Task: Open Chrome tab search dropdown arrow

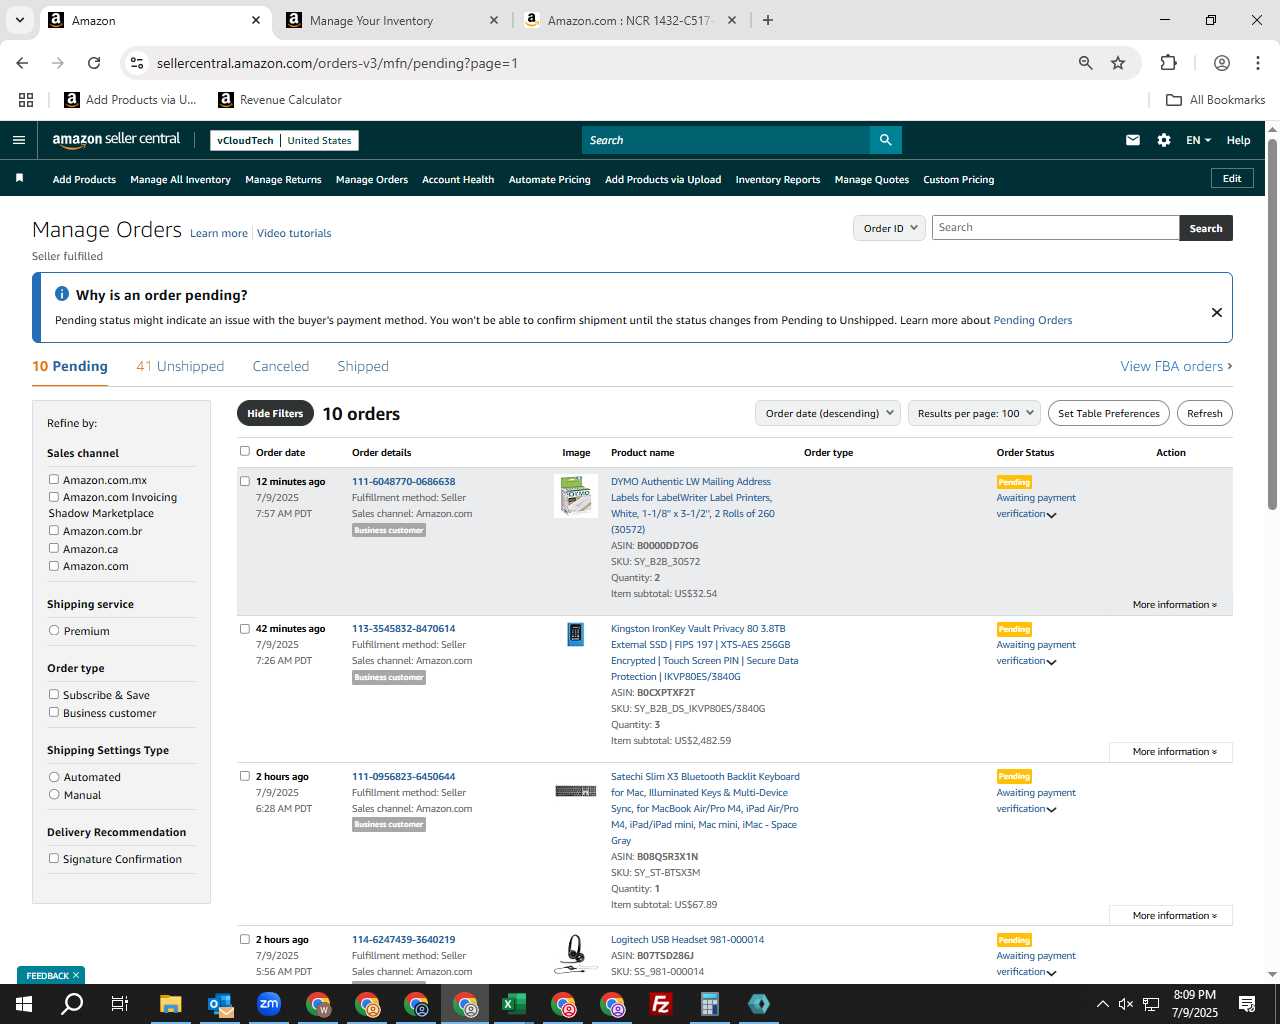Action: [x=19, y=20]
